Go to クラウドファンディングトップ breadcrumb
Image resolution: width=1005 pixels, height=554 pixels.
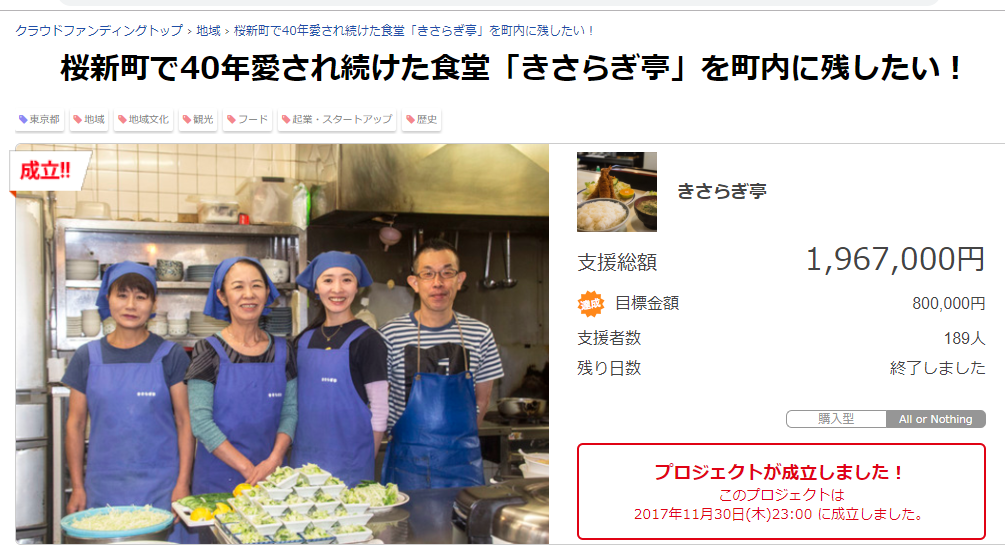coord(99,31)
